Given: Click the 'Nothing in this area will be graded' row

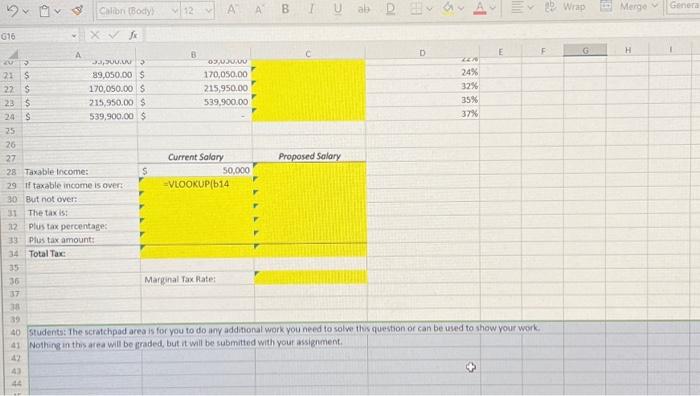Looking at the screenshot, I should 186,344.
